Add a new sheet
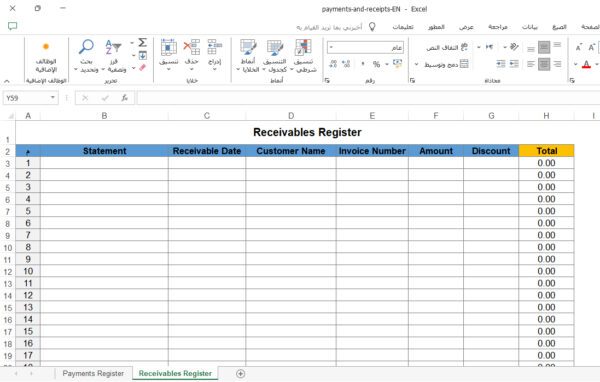Image resolution: width=600 pixels, height=382 pixels. pos(240,374)
